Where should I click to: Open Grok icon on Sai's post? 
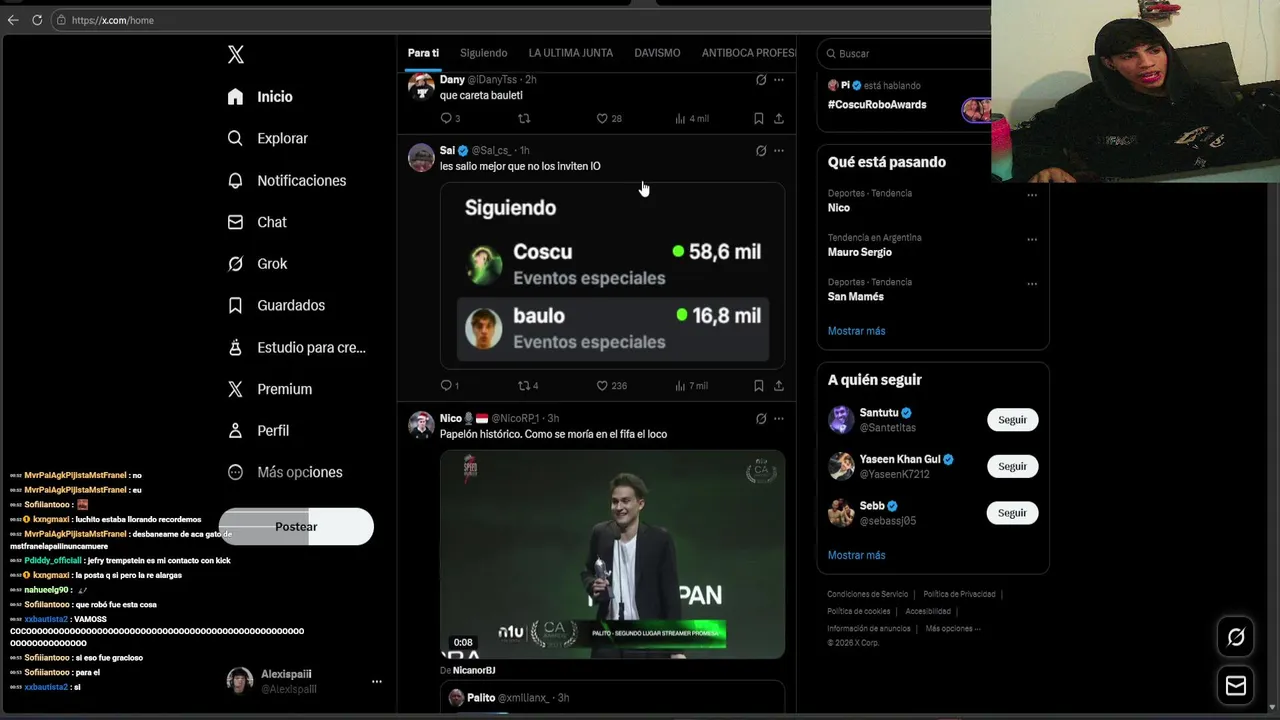pos(761,151)
